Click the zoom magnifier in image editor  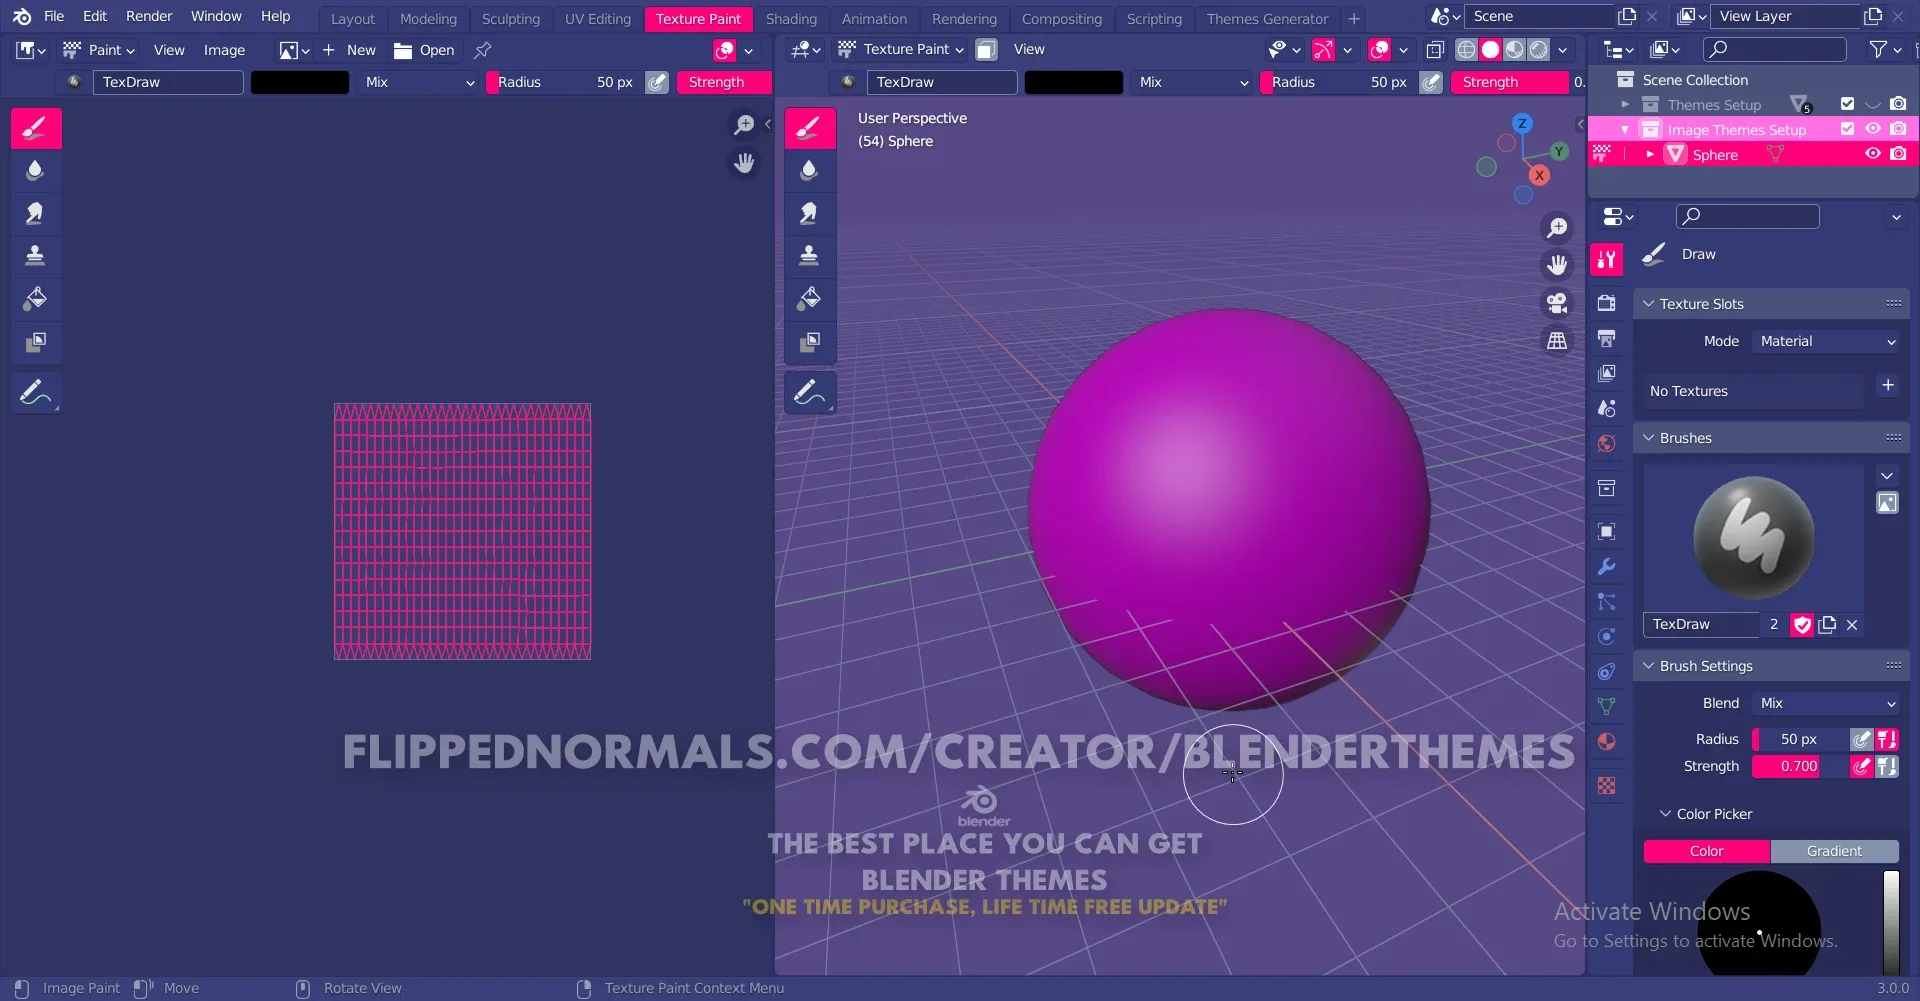tap(744, 125)
